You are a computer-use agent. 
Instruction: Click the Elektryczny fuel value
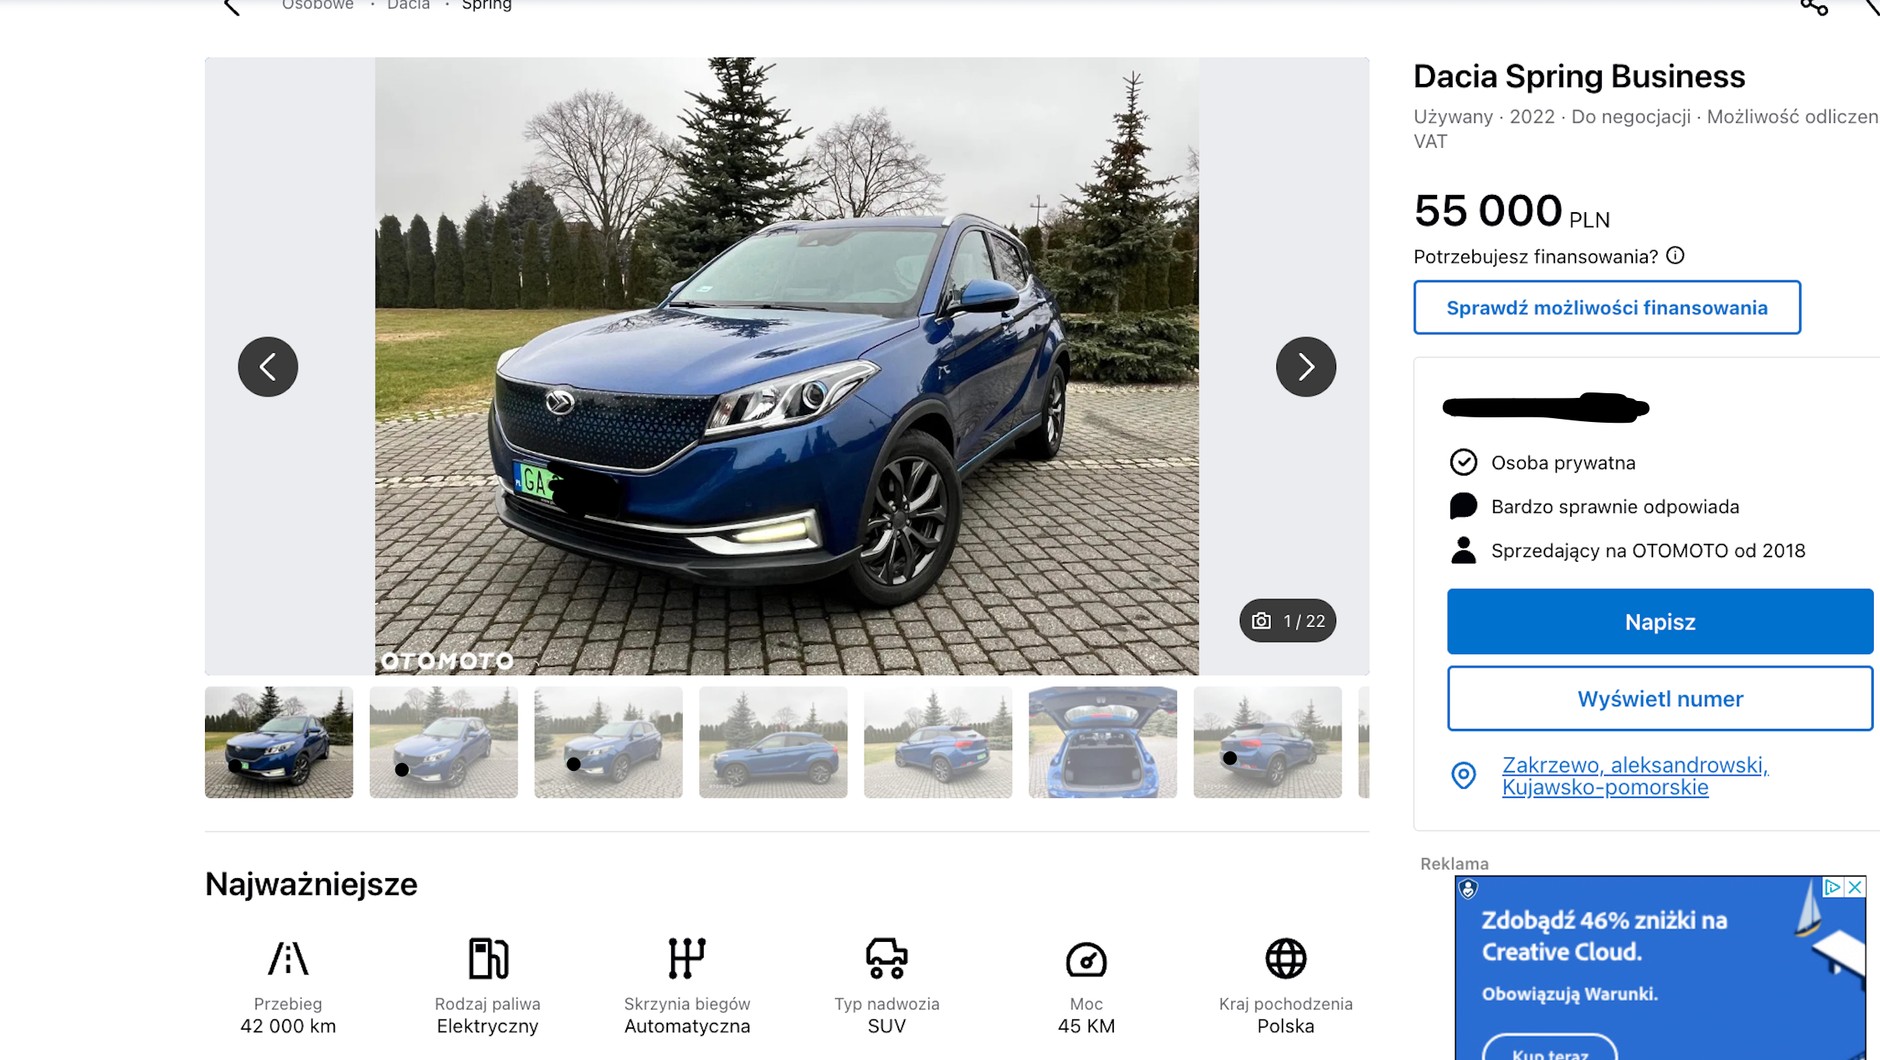[x=488, y=1026]
